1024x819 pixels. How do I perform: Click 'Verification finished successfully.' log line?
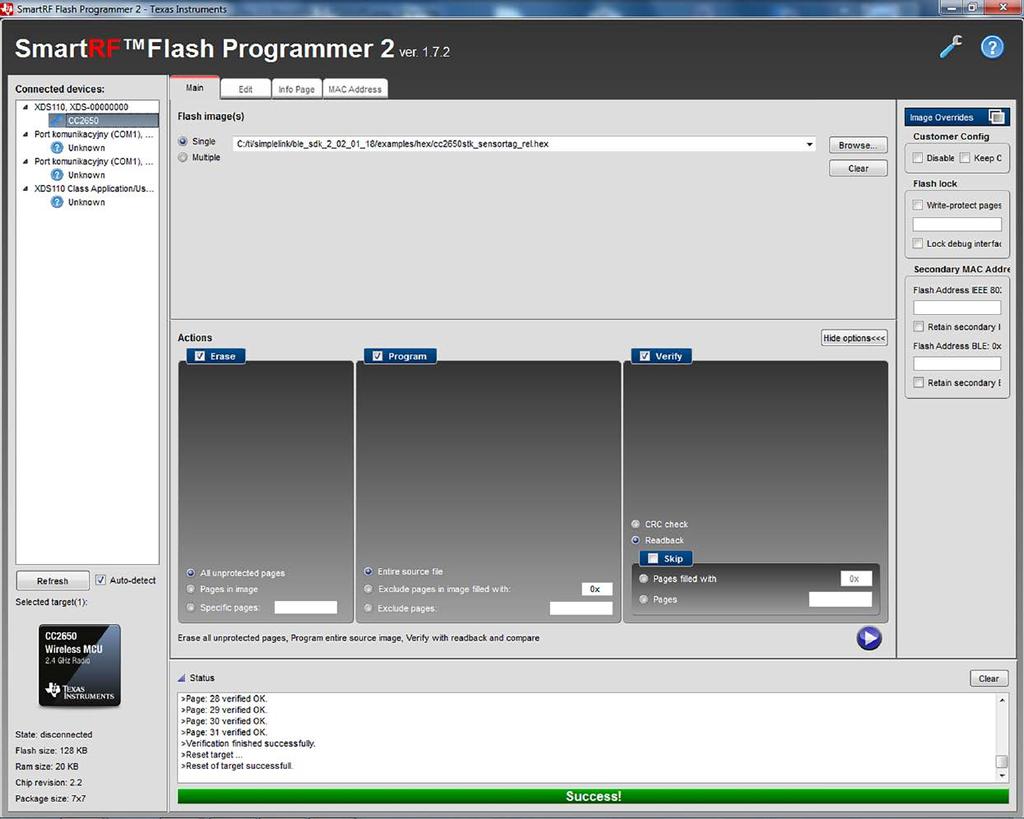click(x=248, y=743)
